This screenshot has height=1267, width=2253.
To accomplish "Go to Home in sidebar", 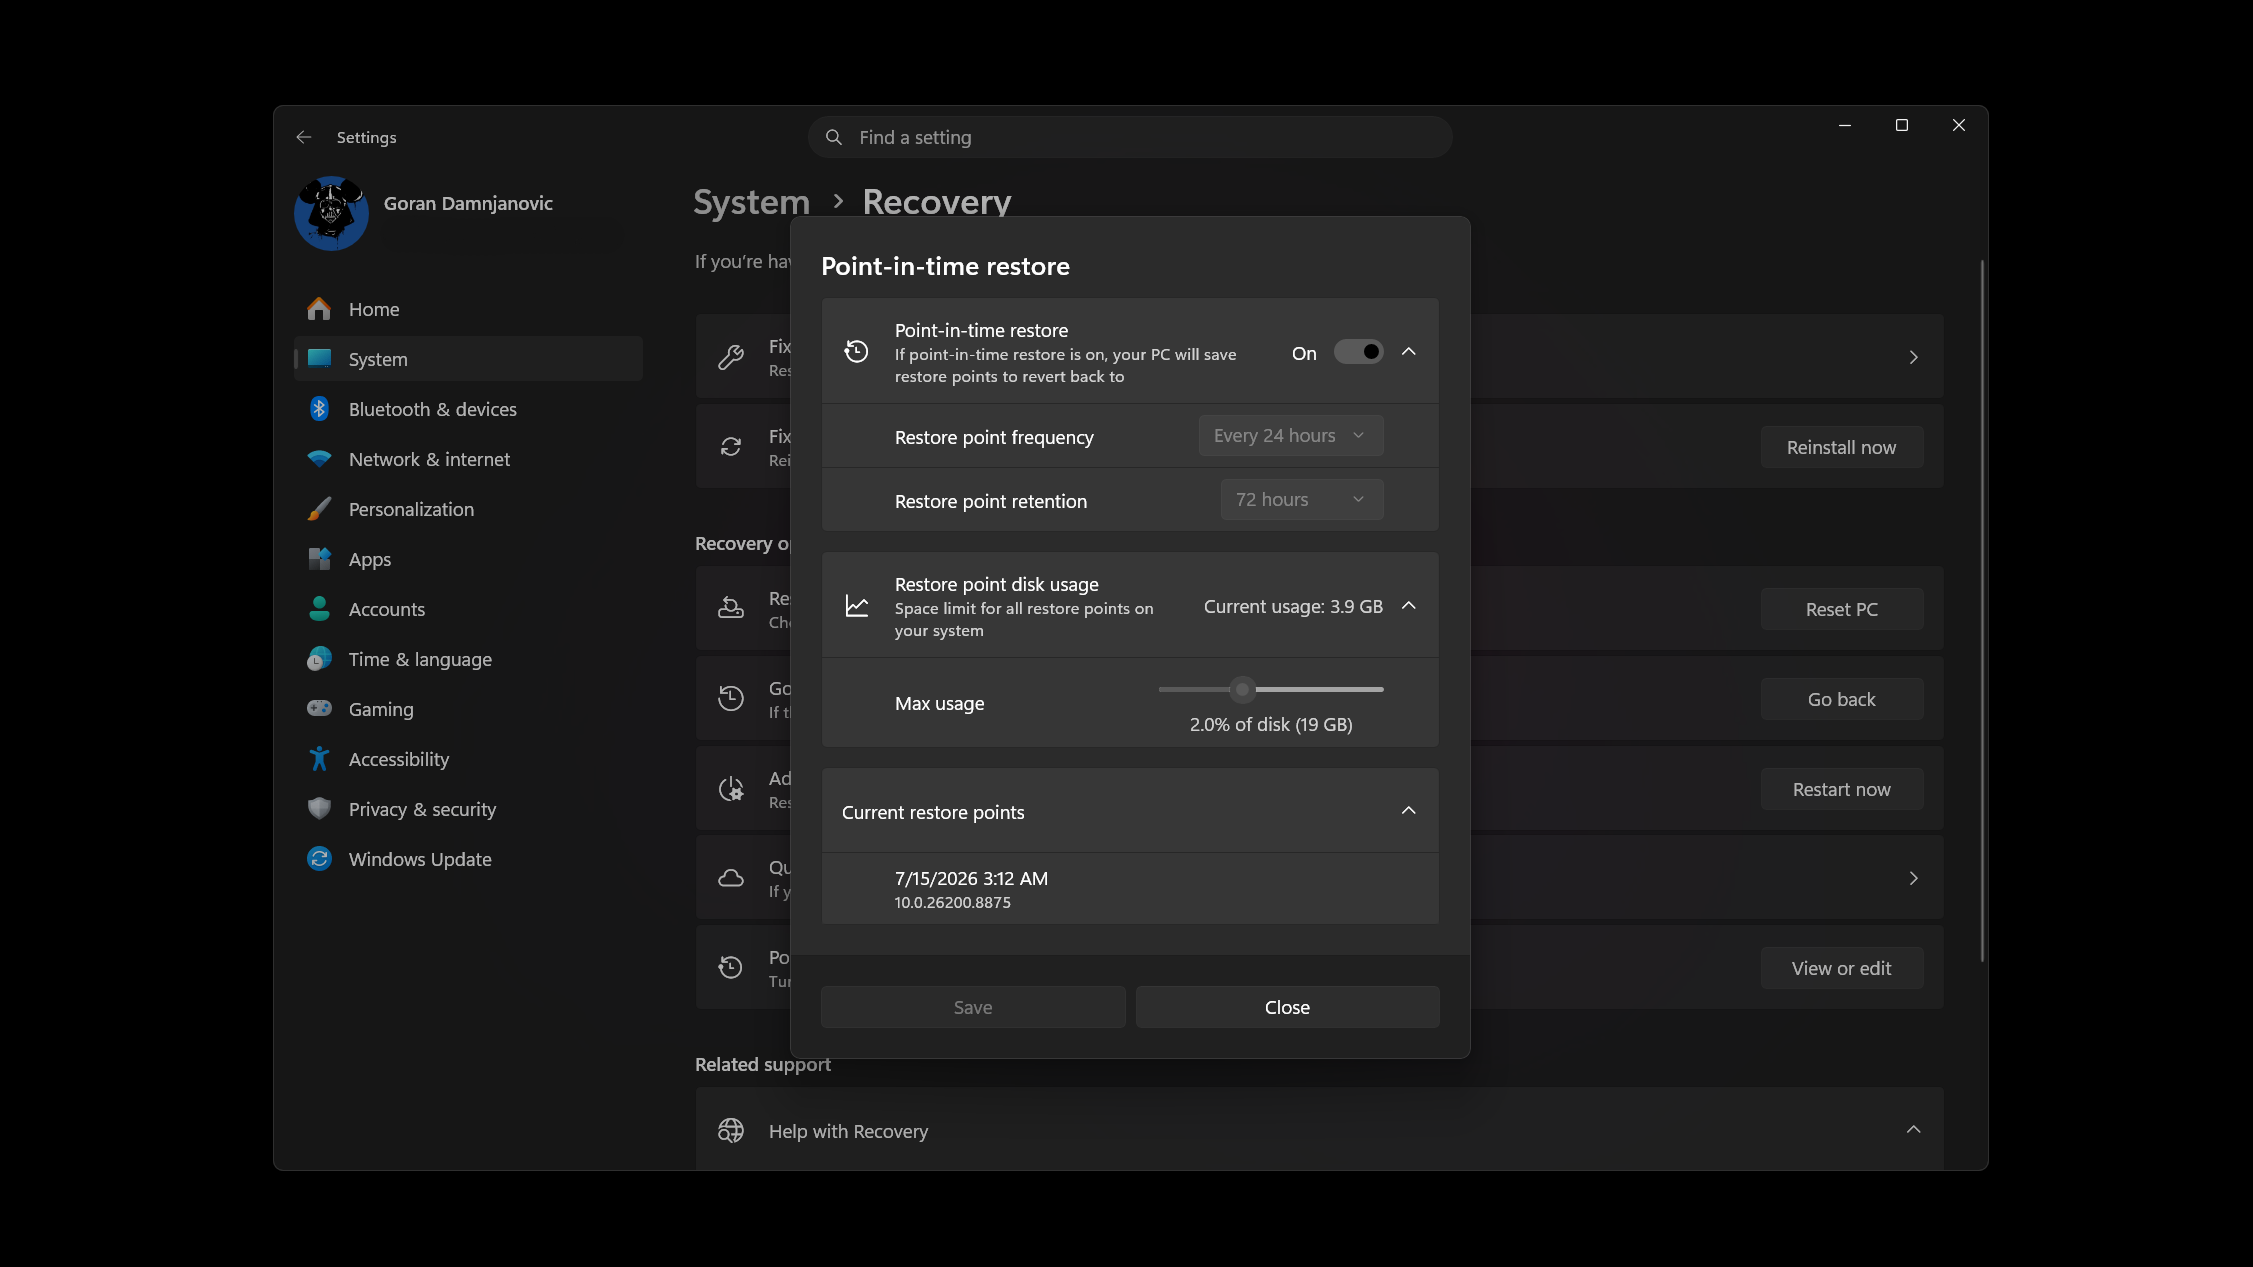I will (468, 309).
